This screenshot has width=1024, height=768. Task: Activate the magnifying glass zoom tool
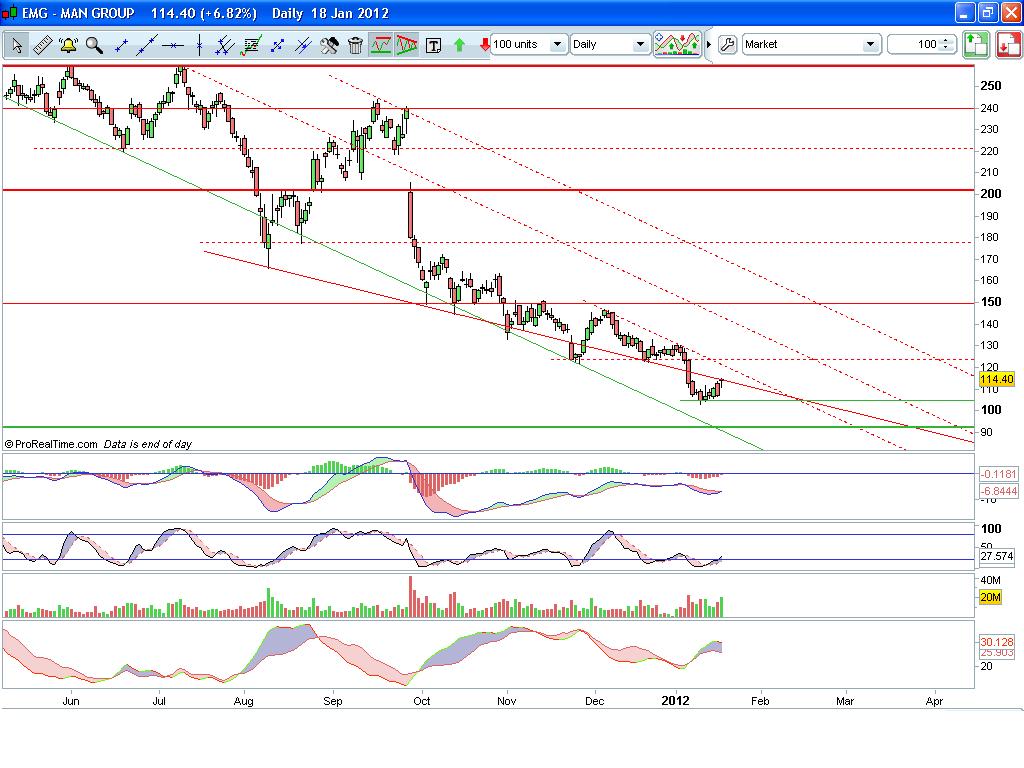[94, 45]
